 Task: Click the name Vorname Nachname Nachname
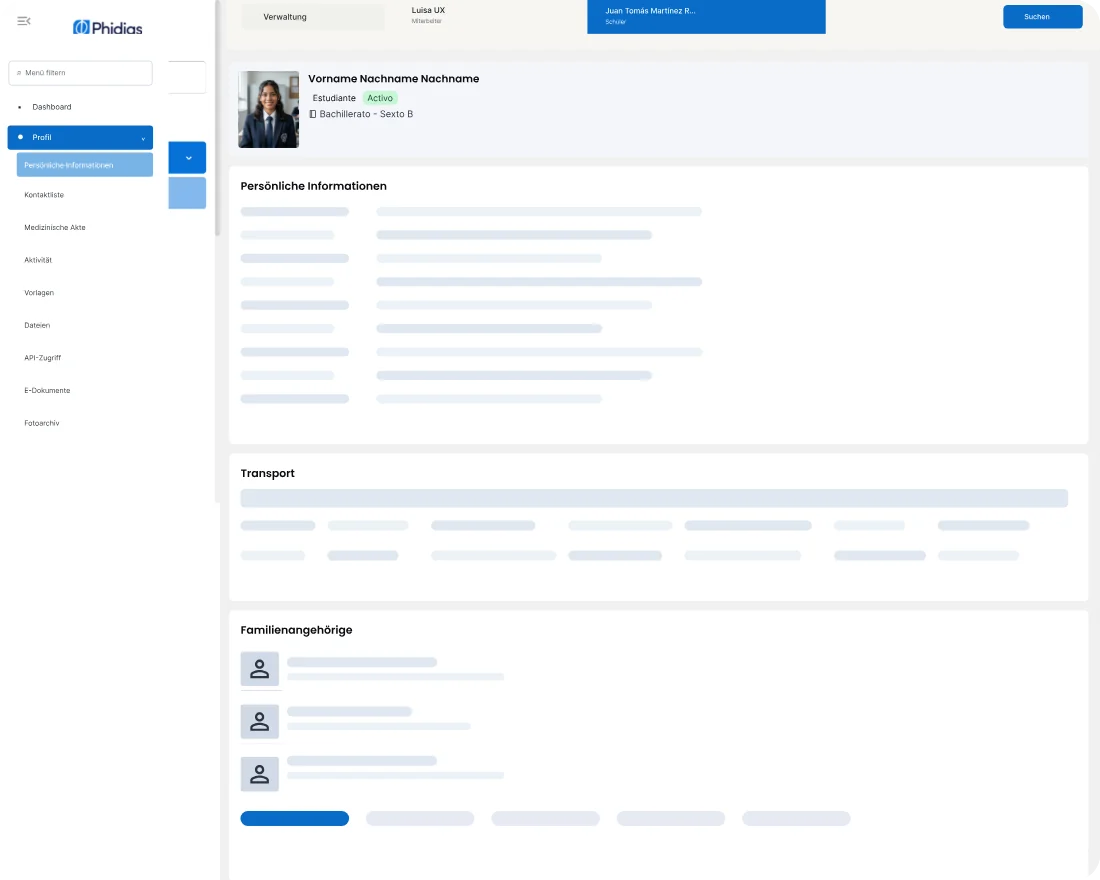(394, 79)
